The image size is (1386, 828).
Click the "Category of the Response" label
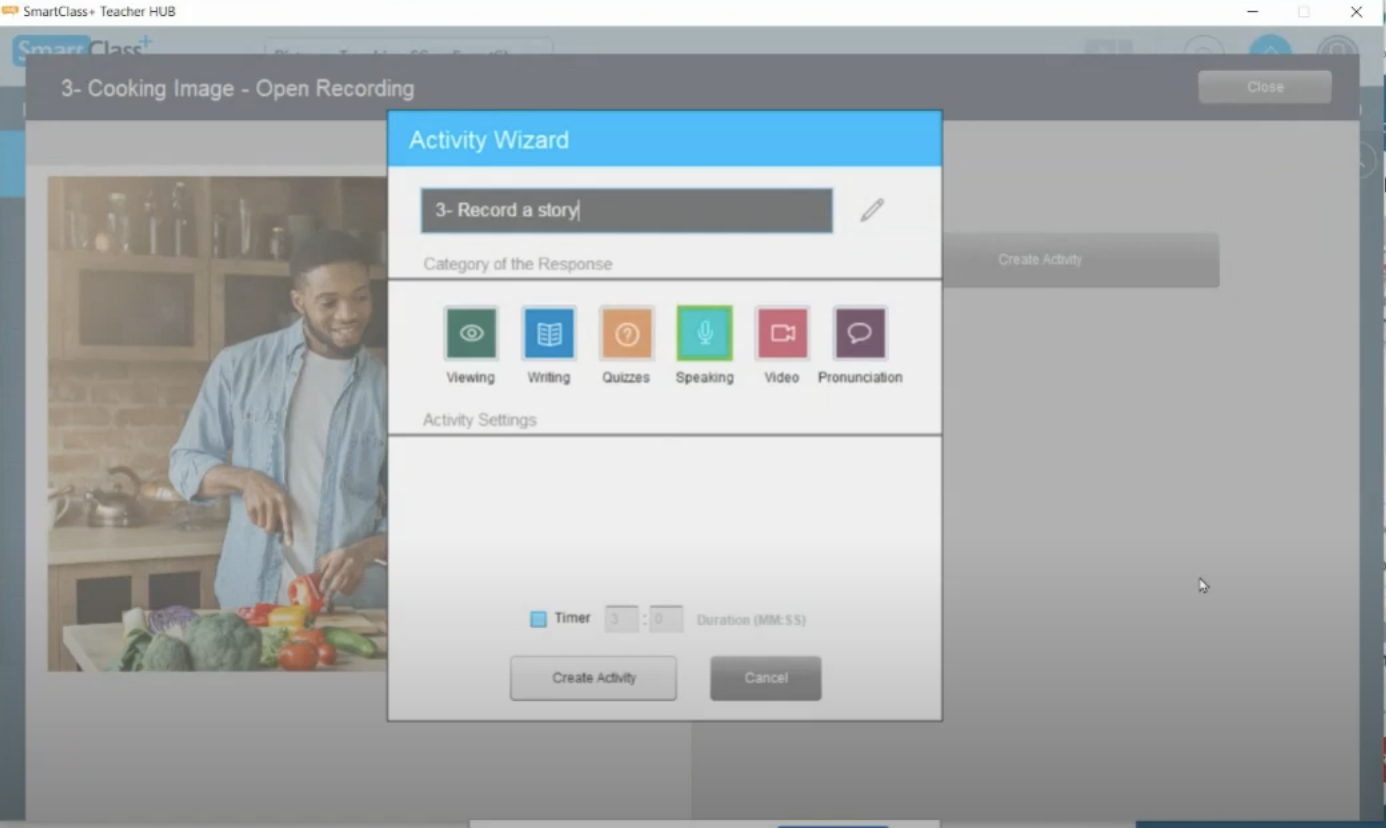518,264
